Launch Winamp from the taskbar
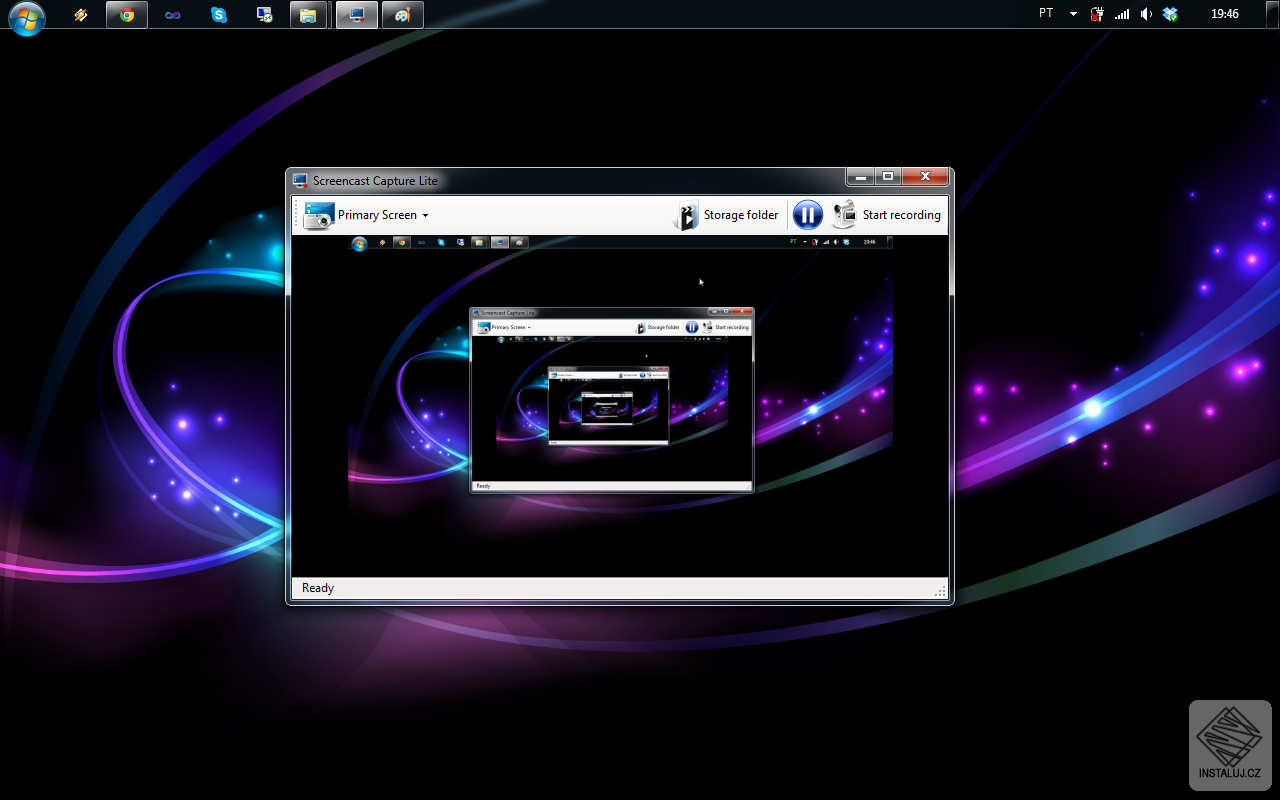Image resolution: width=1280 pixels, height=800 pixels. coord(81,14)
